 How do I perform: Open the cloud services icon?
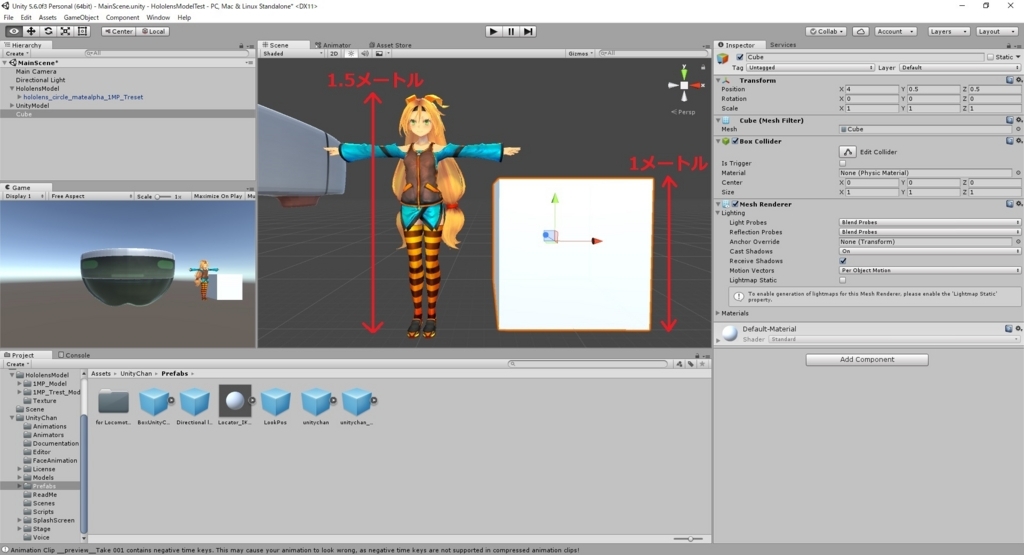tap(861, 31)
